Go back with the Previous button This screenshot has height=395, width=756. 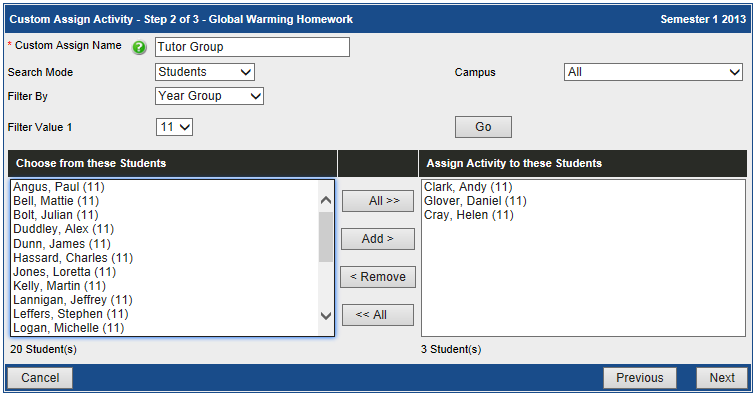640,378
